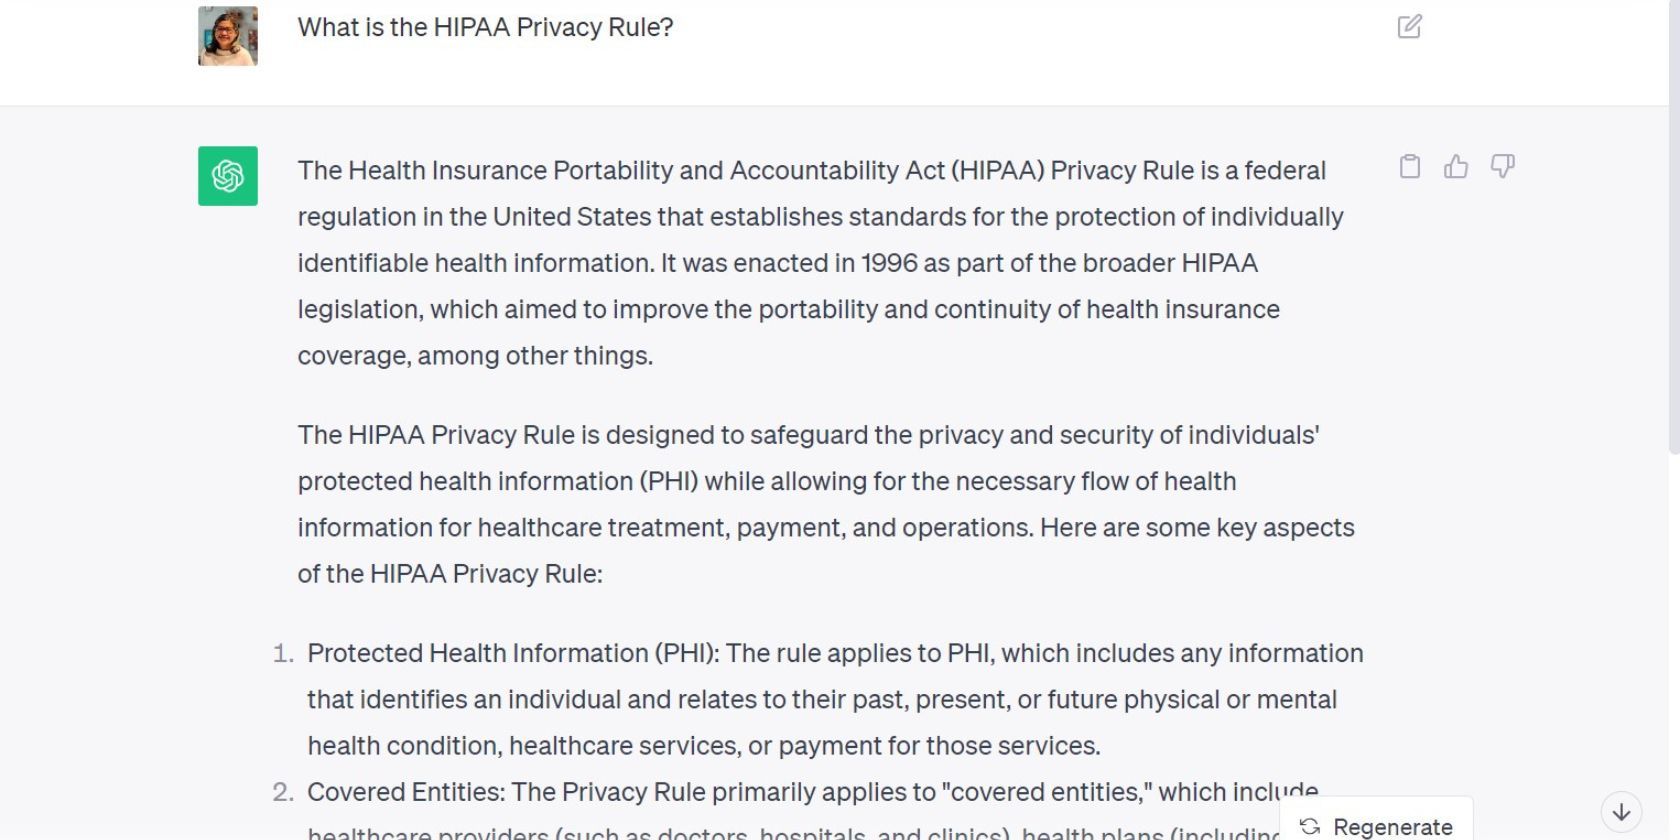Screen dimensions: 1680x840
Task: Regenerate the HIPAA Privacy Rule response
Action: [x=1375, y=826]
